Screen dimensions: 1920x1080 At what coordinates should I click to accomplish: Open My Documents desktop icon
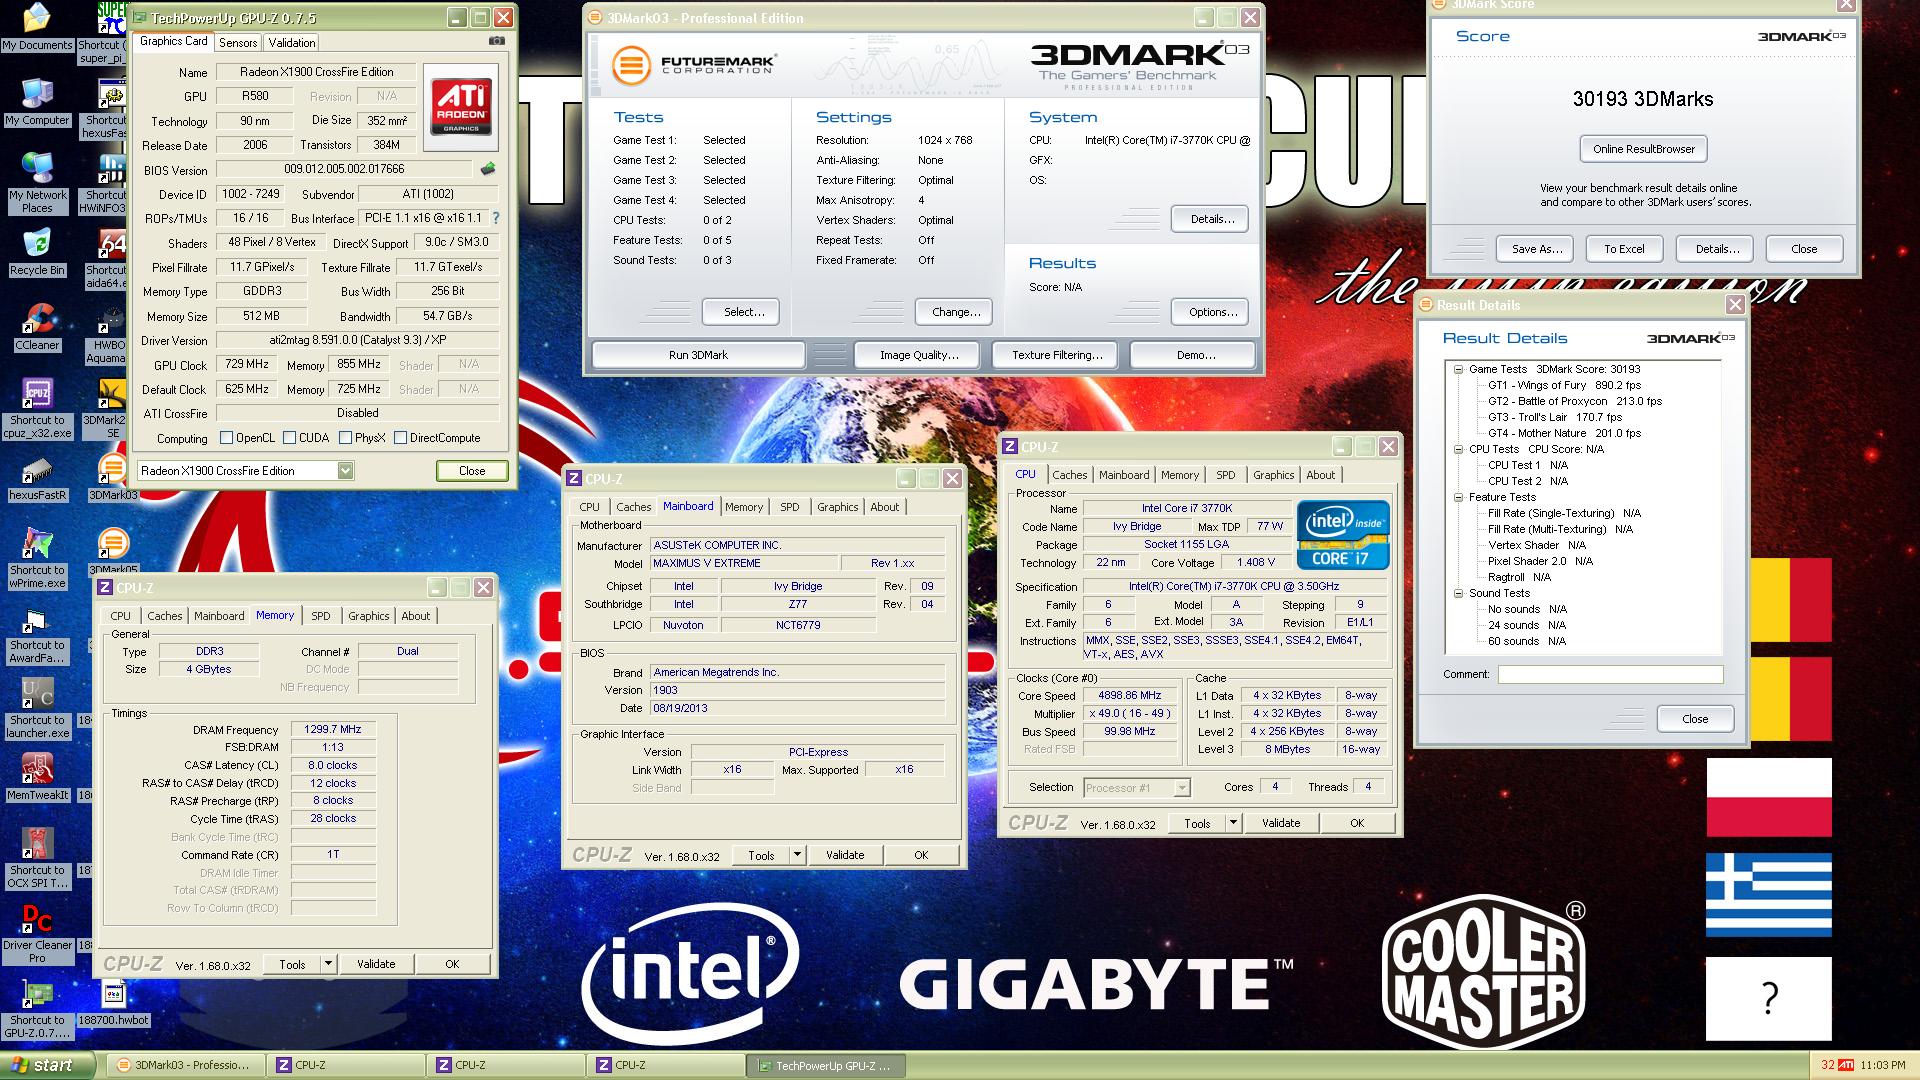37,27
